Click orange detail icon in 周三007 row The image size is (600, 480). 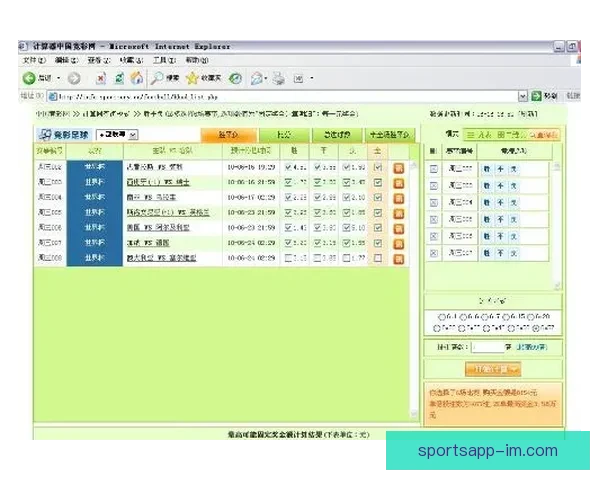tap(399, 243)
